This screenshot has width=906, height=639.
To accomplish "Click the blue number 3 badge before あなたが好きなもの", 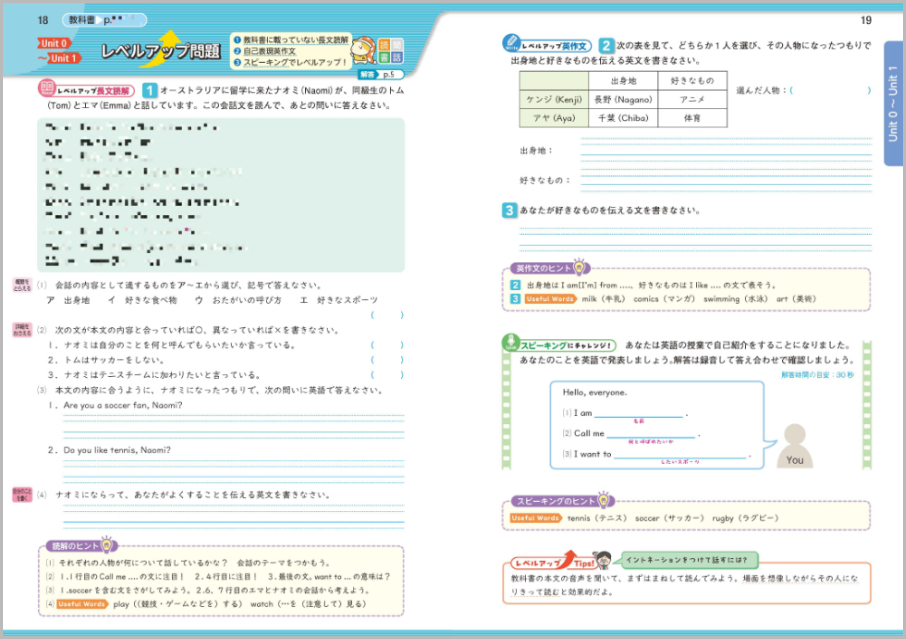I will click(509, 210).
